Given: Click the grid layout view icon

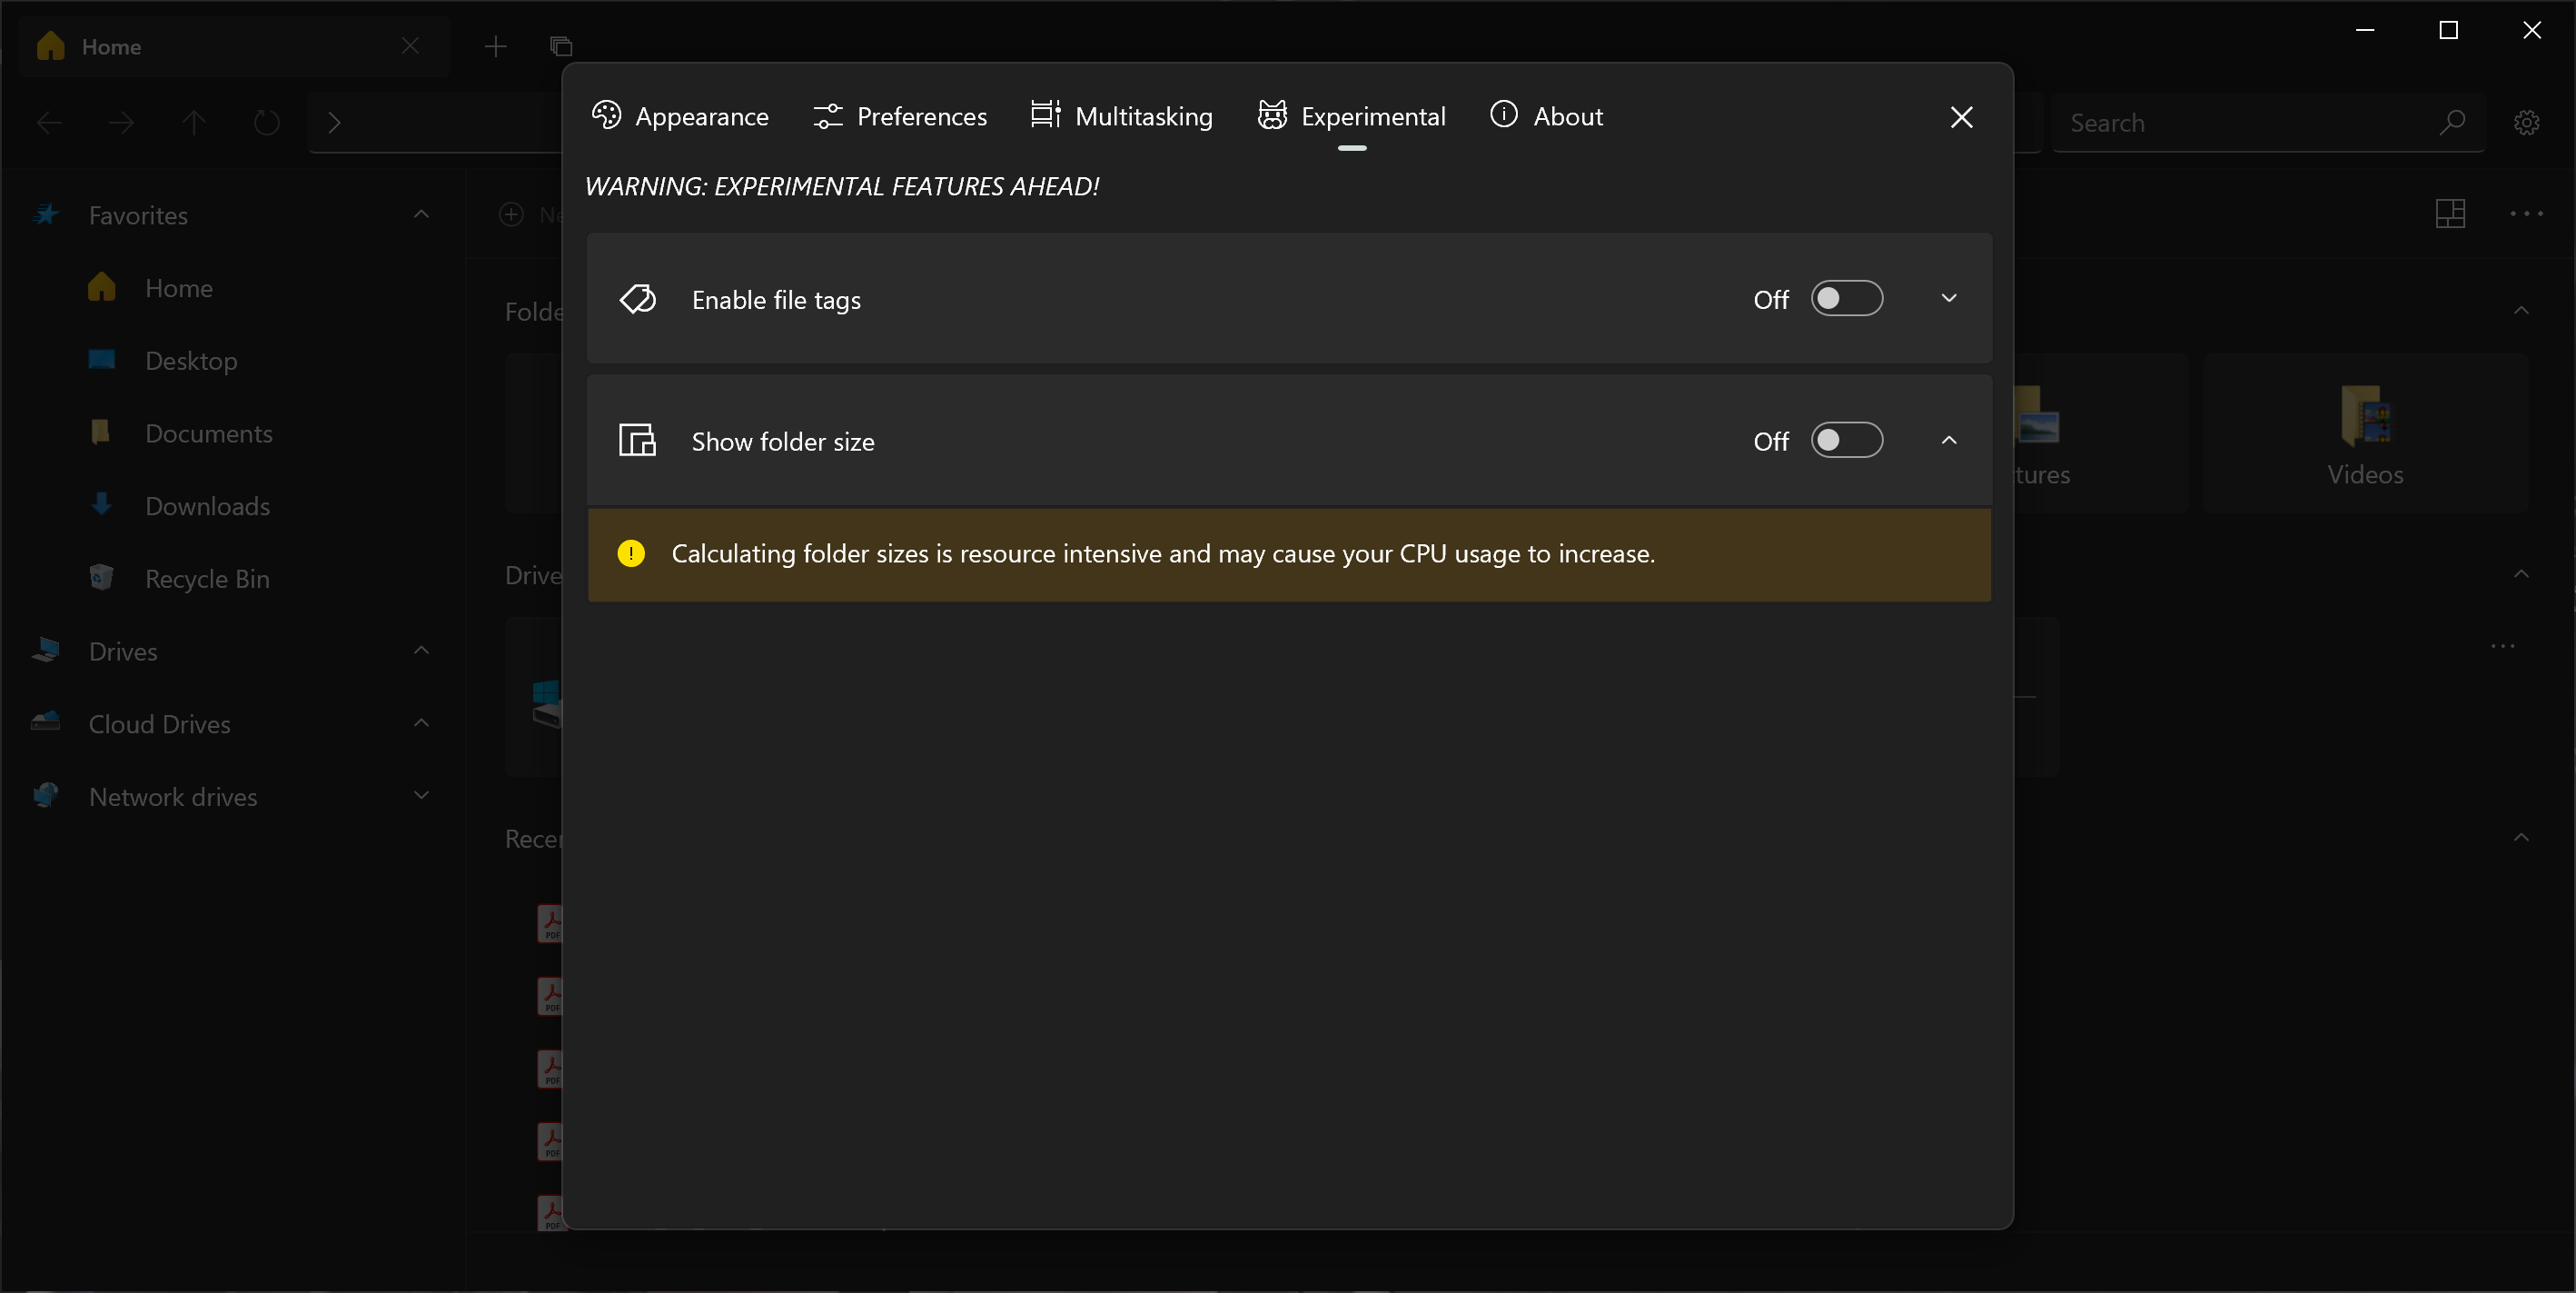Looking at the screenshot, I should pyautogui.click(x=2451, y=213).
